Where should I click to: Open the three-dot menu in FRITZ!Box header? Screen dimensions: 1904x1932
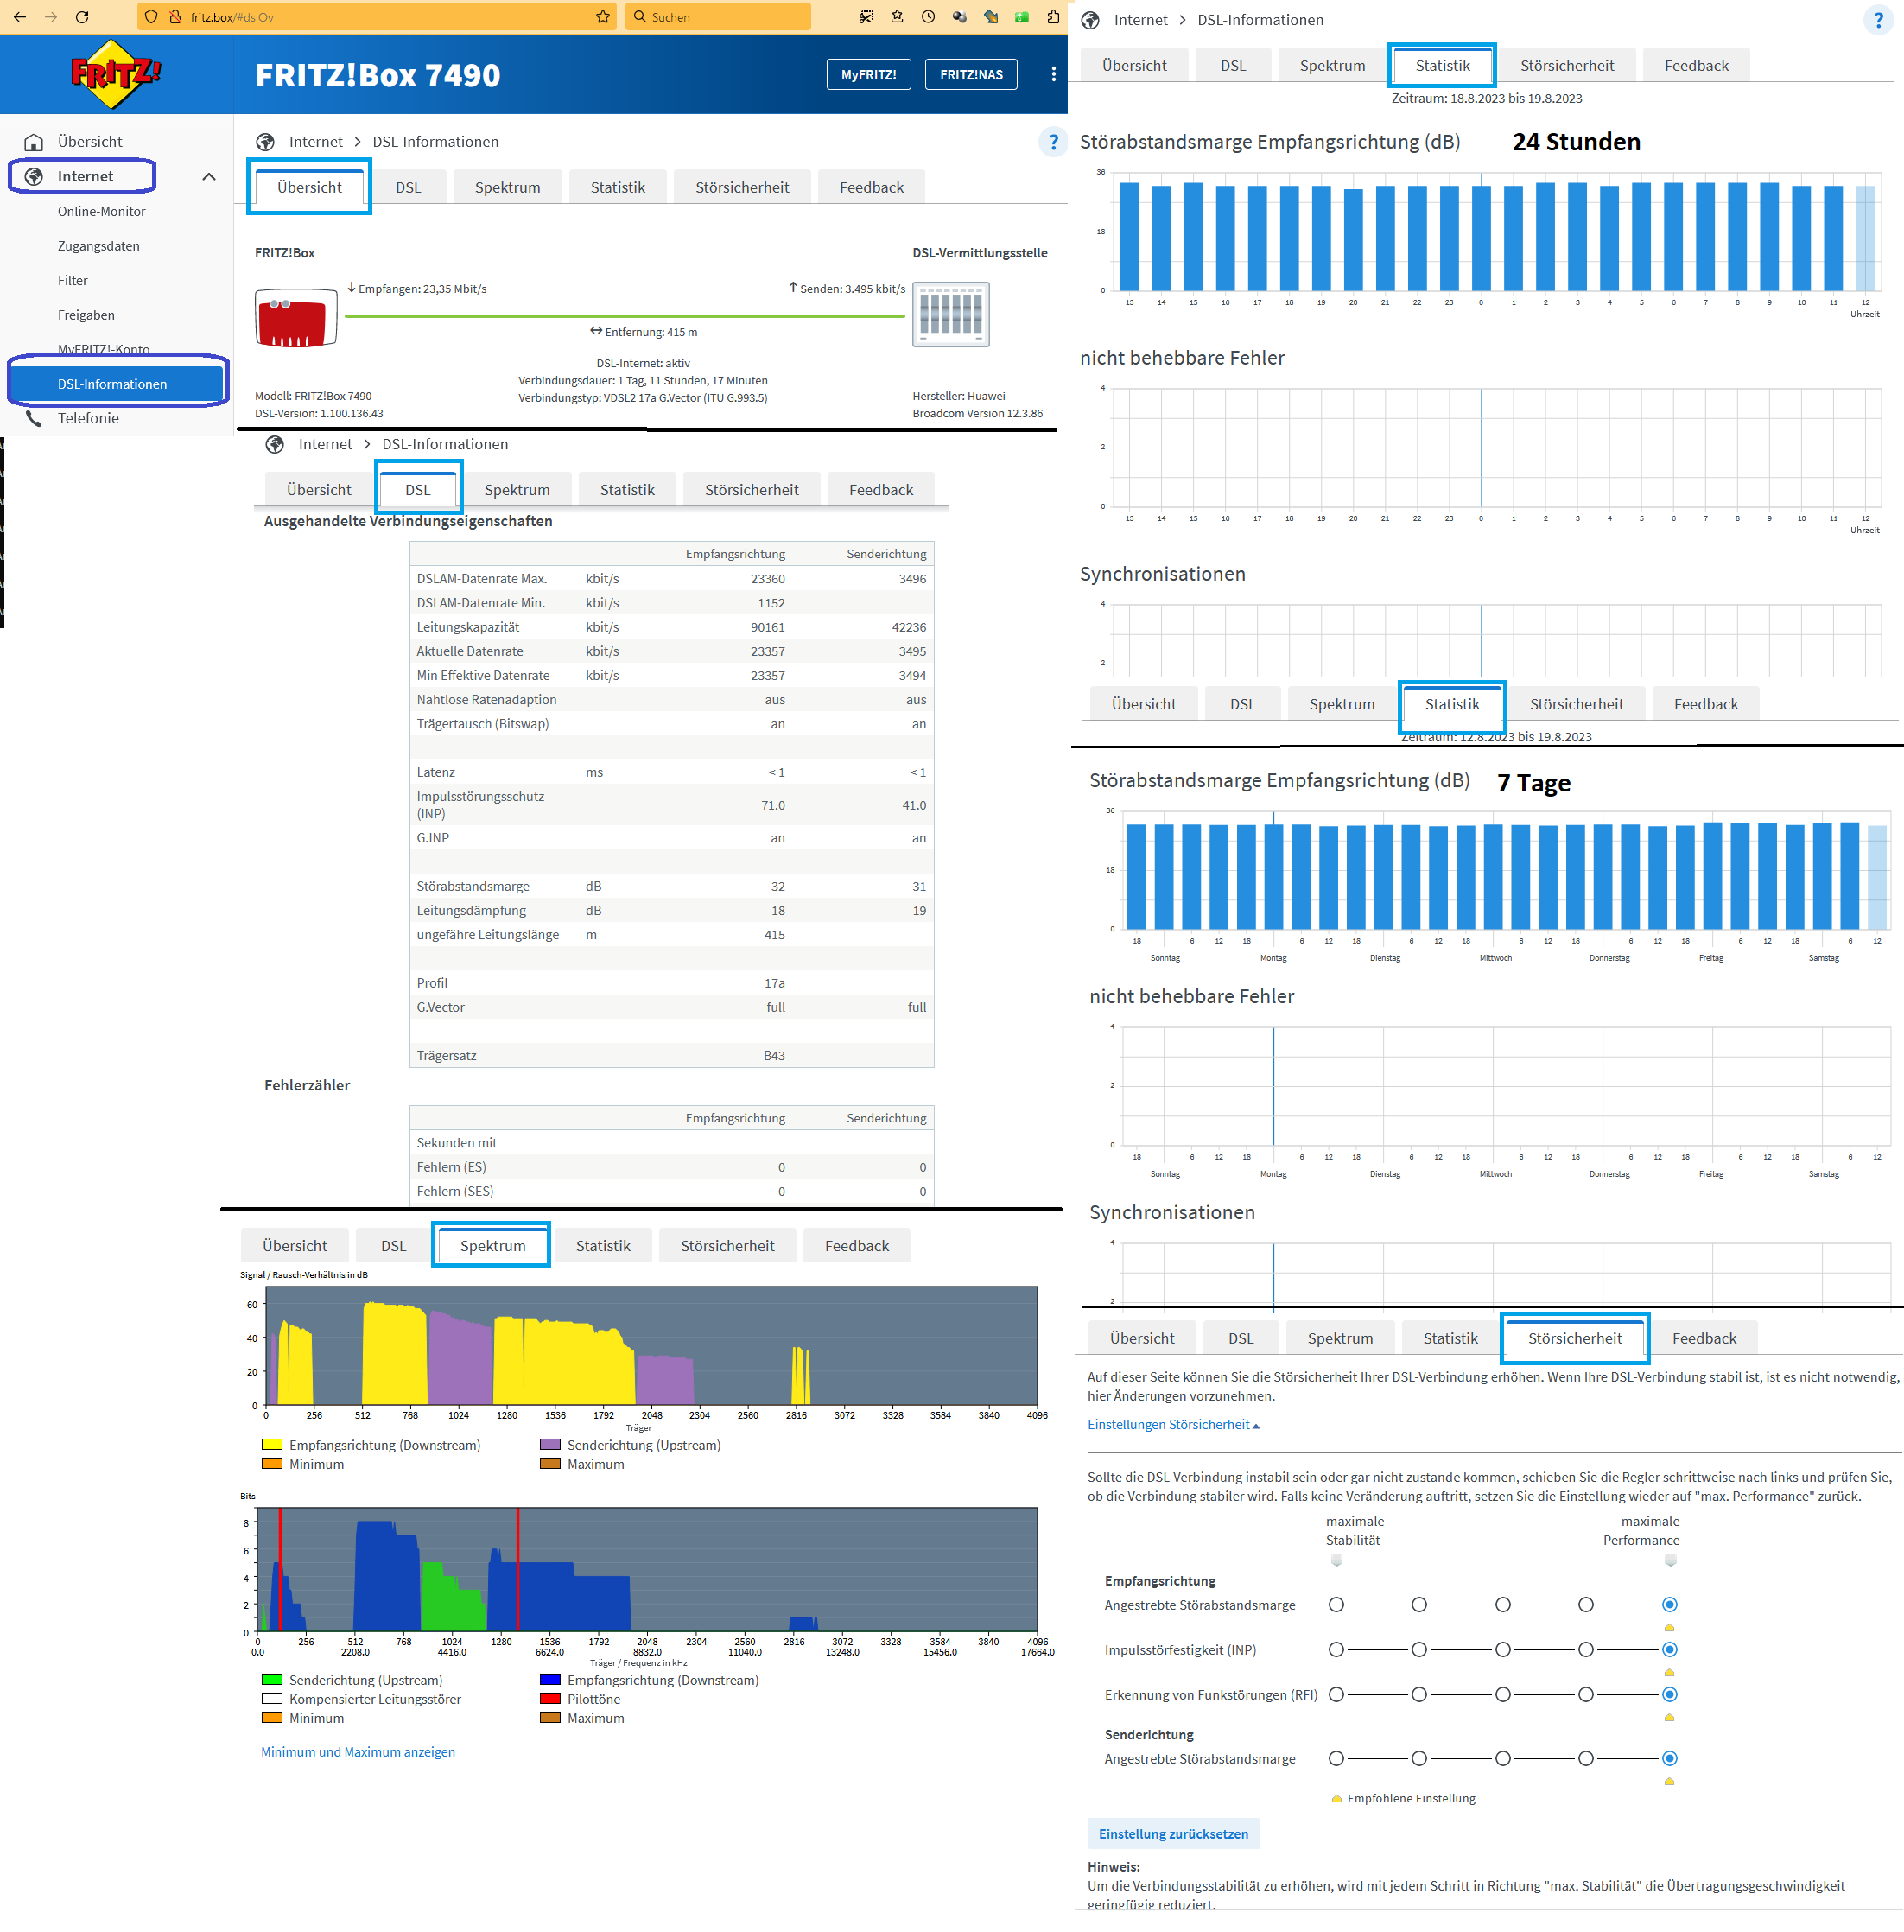coord(1053,74)
